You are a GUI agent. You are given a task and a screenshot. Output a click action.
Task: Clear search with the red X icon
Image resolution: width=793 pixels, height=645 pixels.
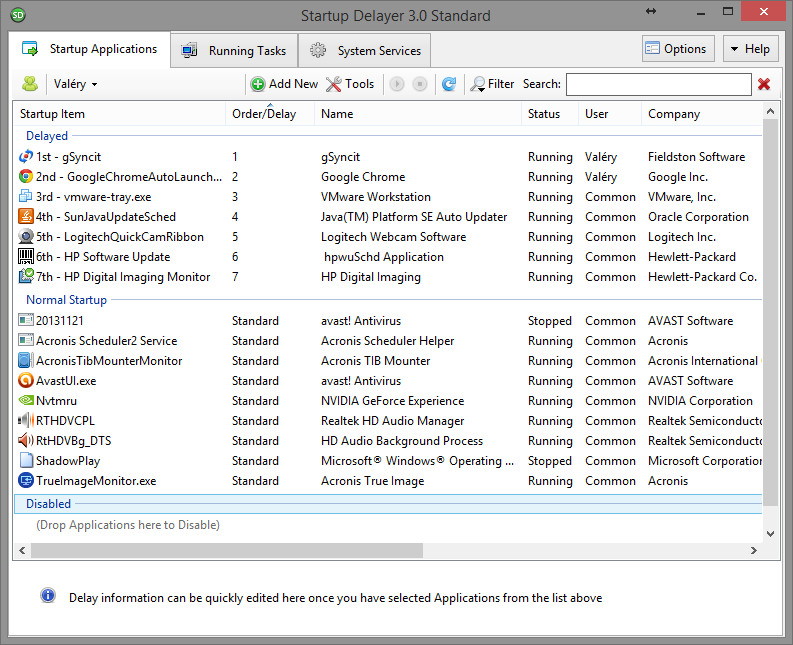tap(764, 84)
